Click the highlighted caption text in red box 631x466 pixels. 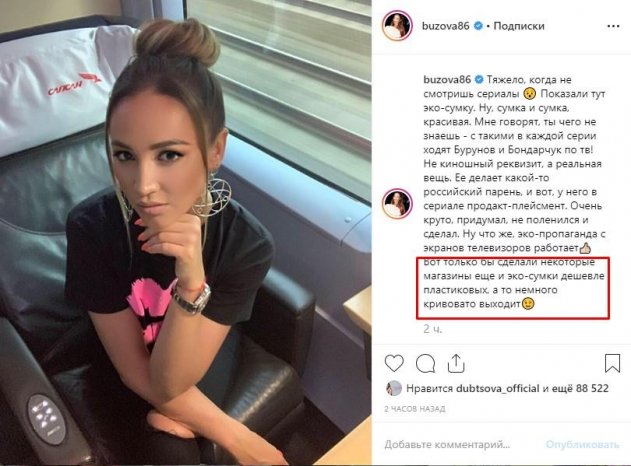(513, 288)
